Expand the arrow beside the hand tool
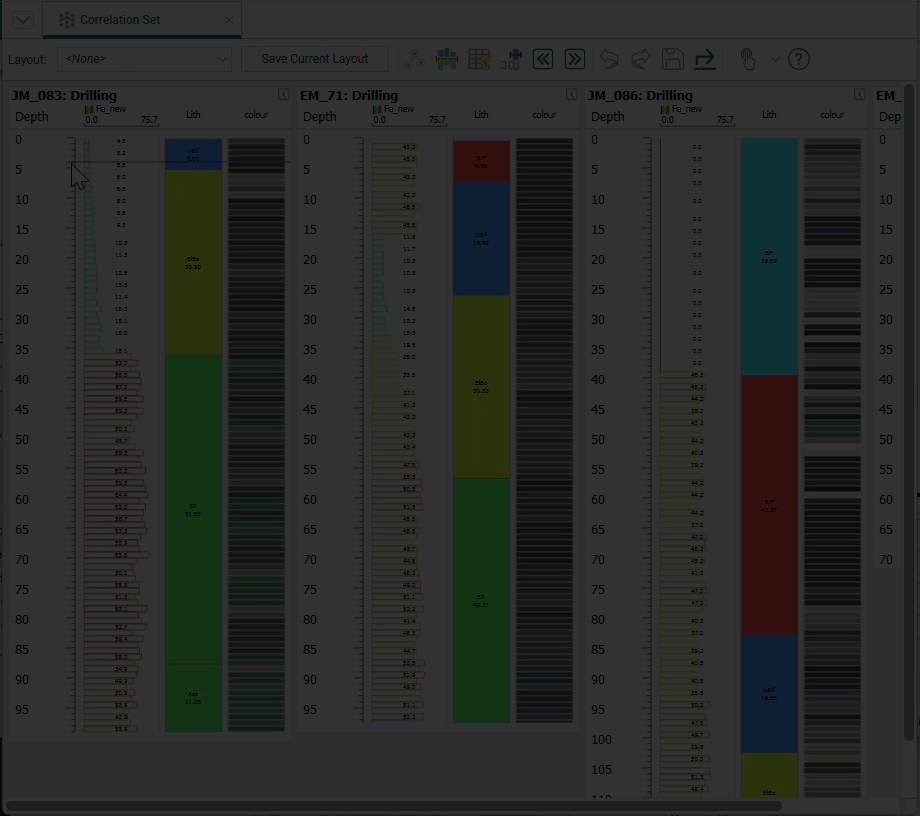Image resolution: width=920 pixels, height=816 pixels. click(775, 59)
